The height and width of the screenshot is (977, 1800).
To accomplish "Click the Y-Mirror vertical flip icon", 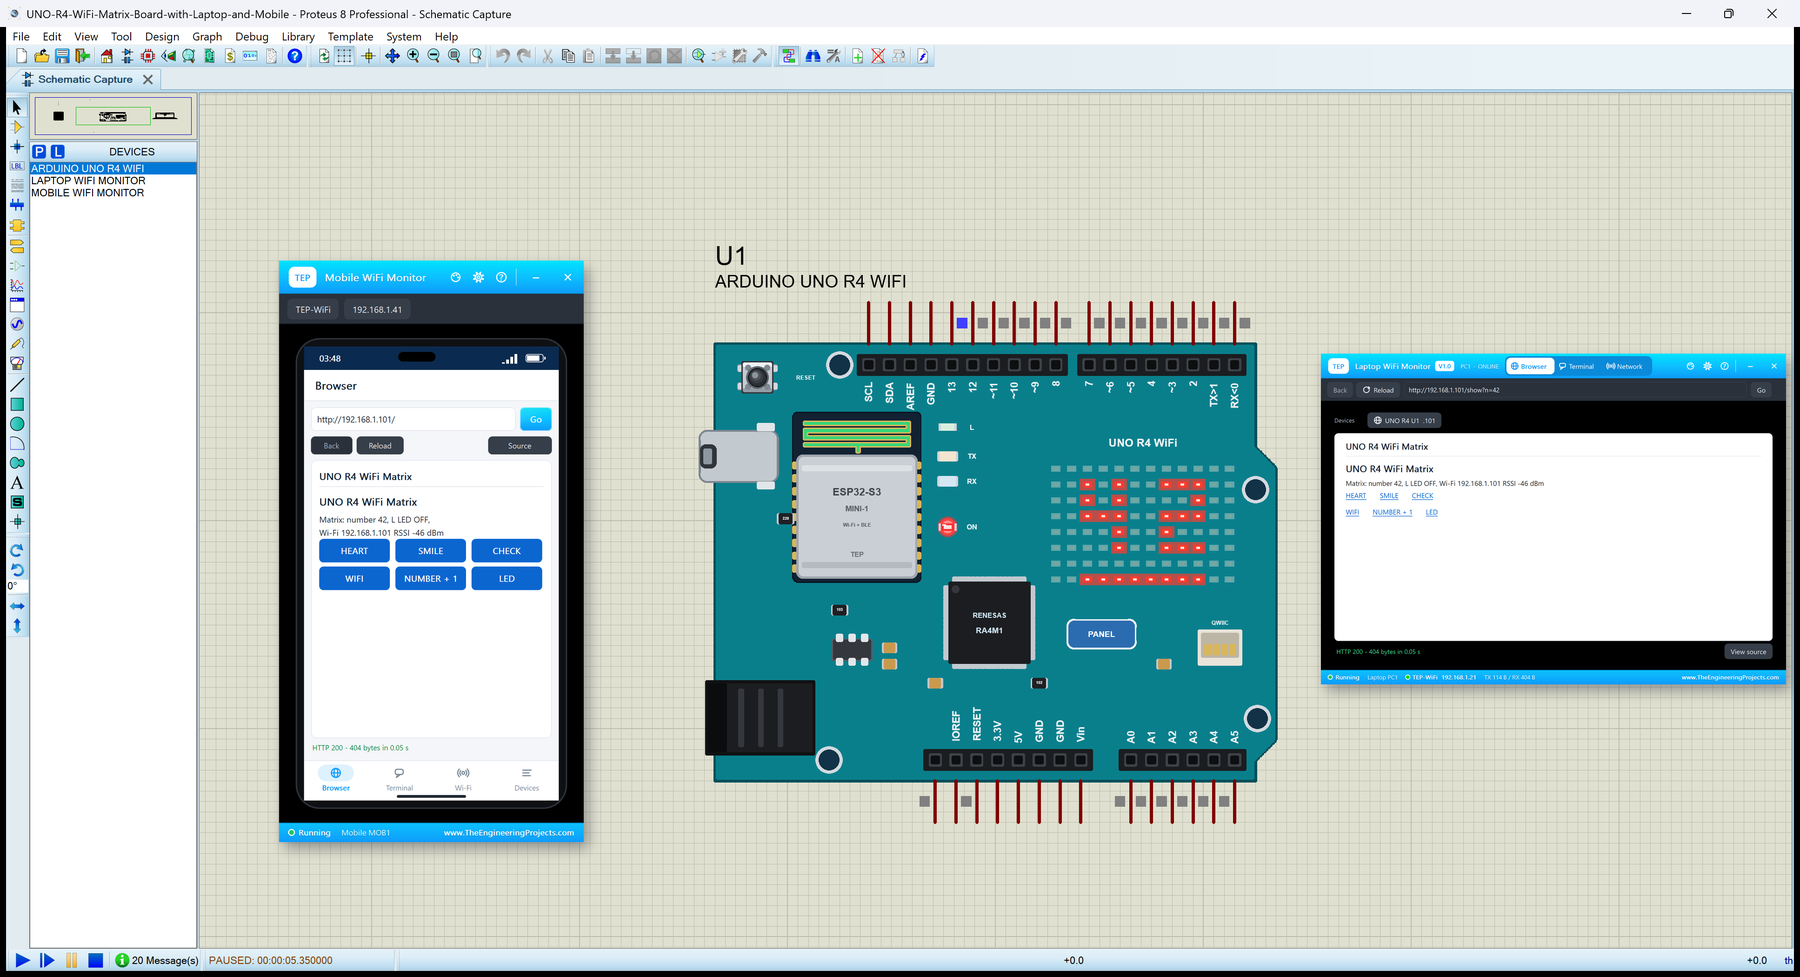I will 17,626.
